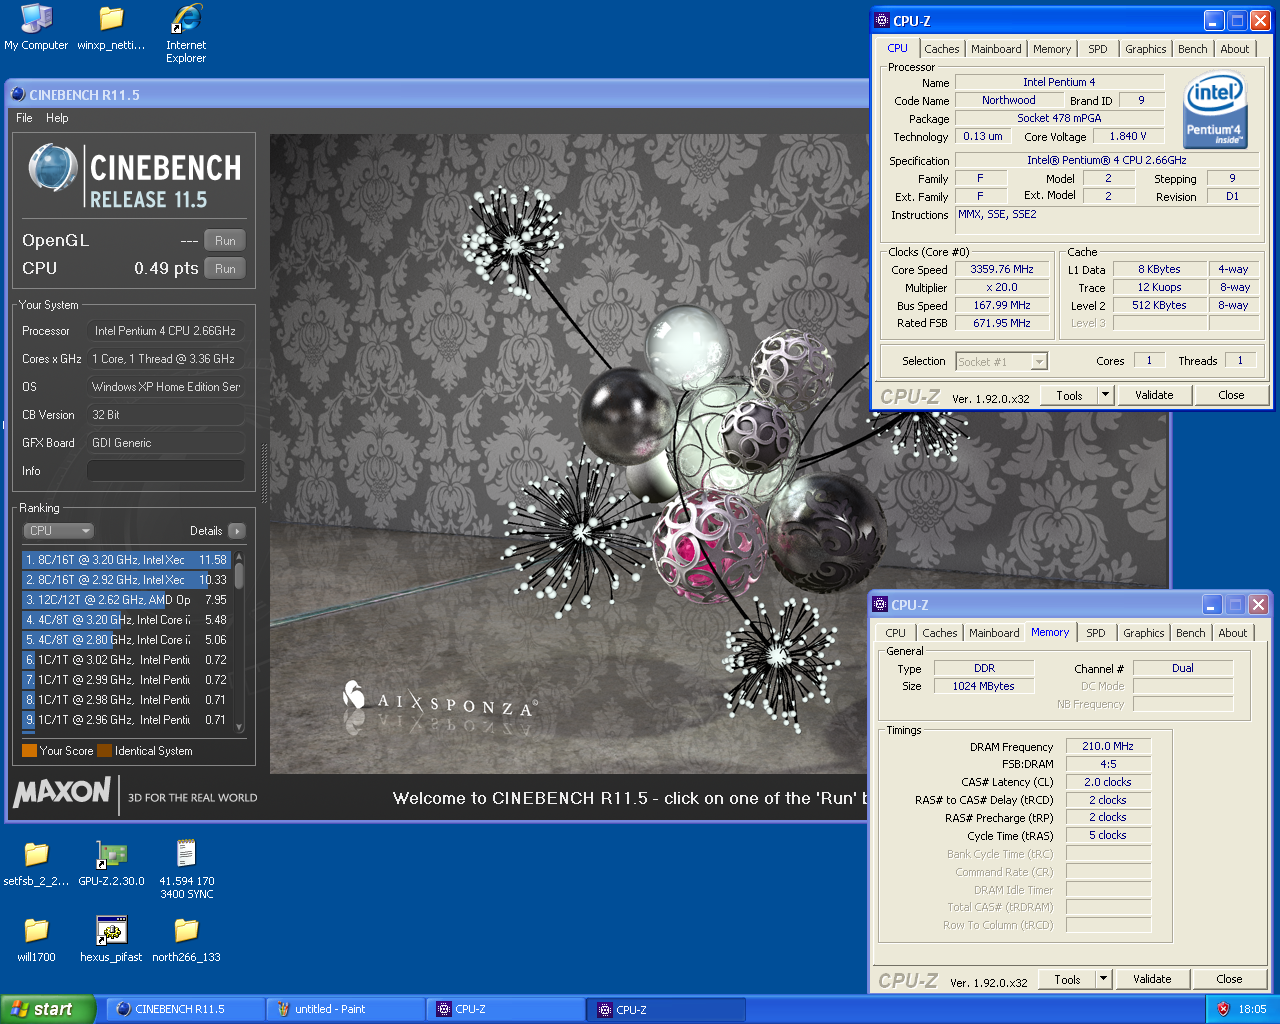1280x1024 pixels.
Task: Click Tools button in upper CPU-Z window
Action: (1069, 395)
